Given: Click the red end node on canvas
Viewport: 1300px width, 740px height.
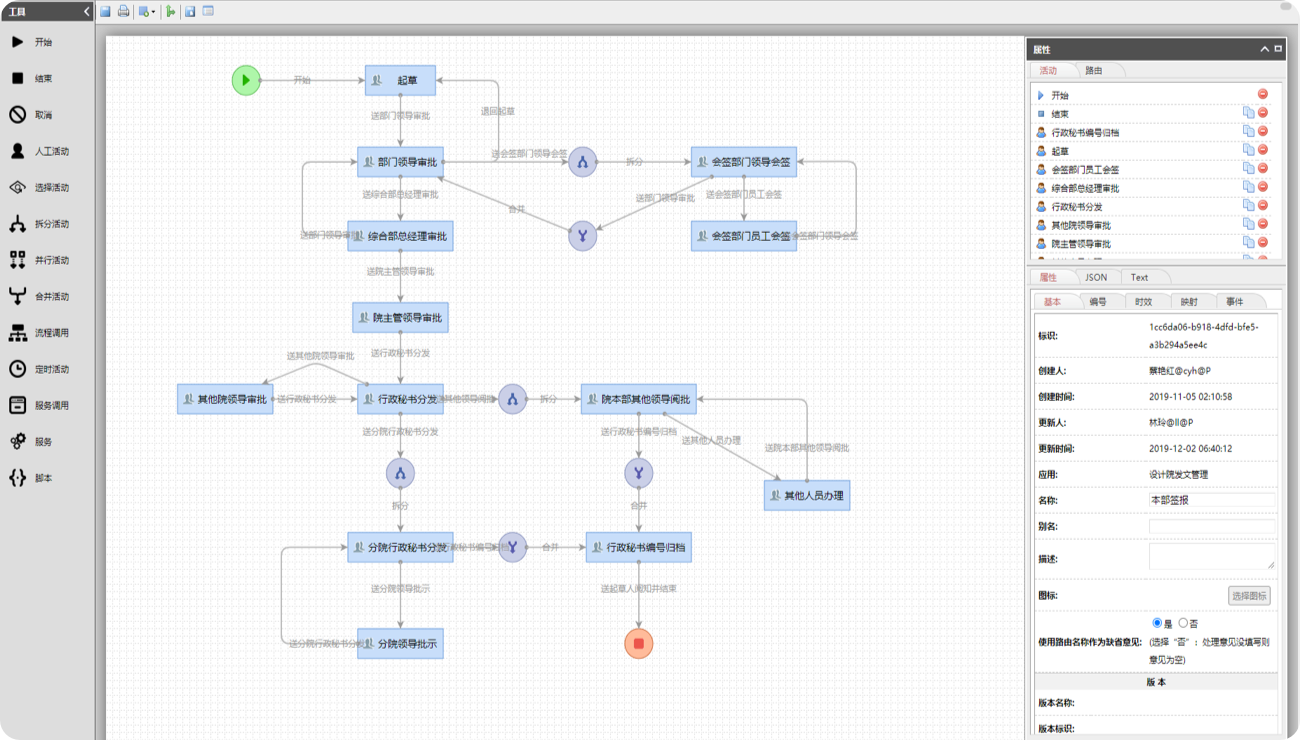Looking at the screenshot, I should pos(639,643).
